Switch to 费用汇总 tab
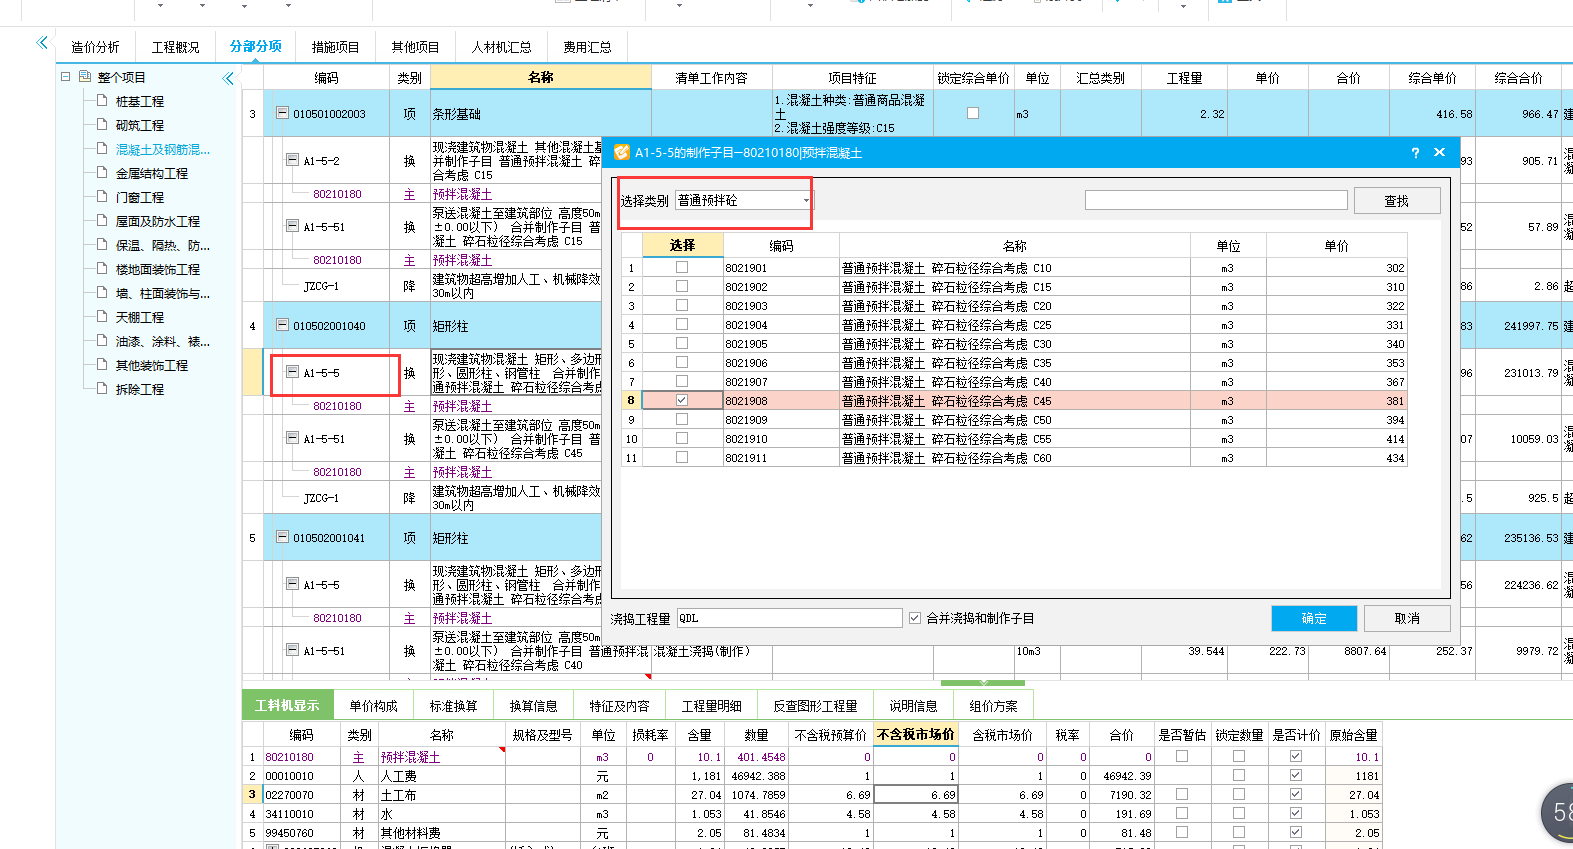This screenshot has height=849, width=1573. (x=587, y=47)
